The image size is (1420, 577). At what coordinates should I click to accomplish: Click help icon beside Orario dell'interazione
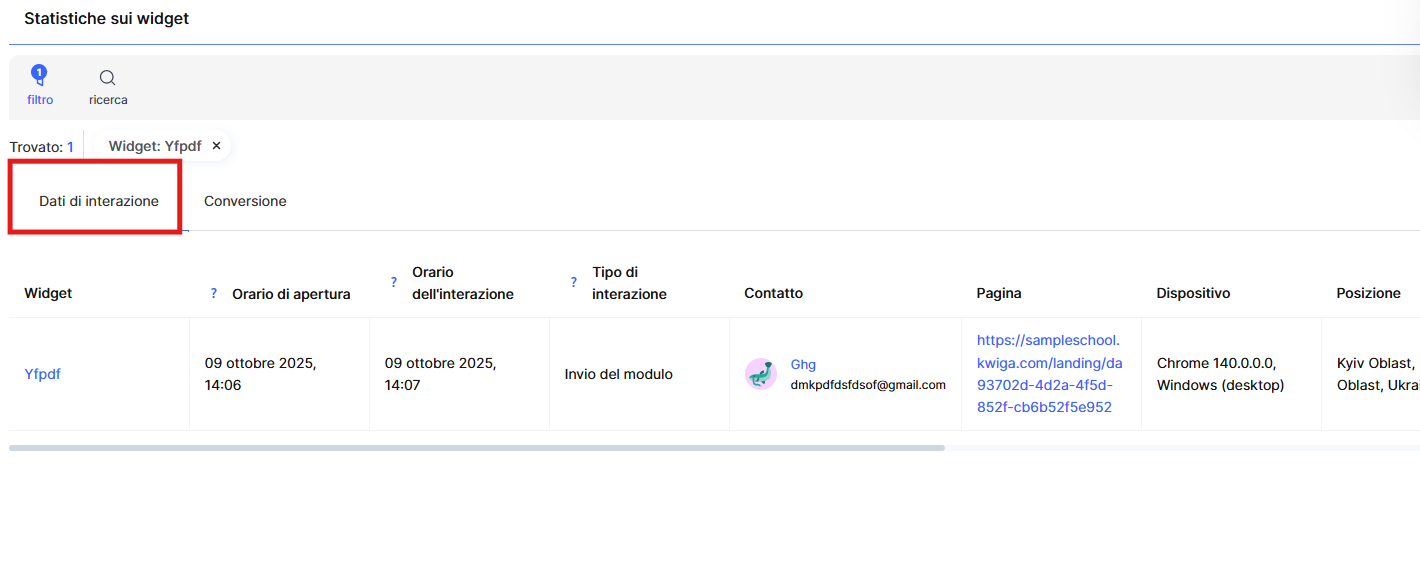coord(393,283)
